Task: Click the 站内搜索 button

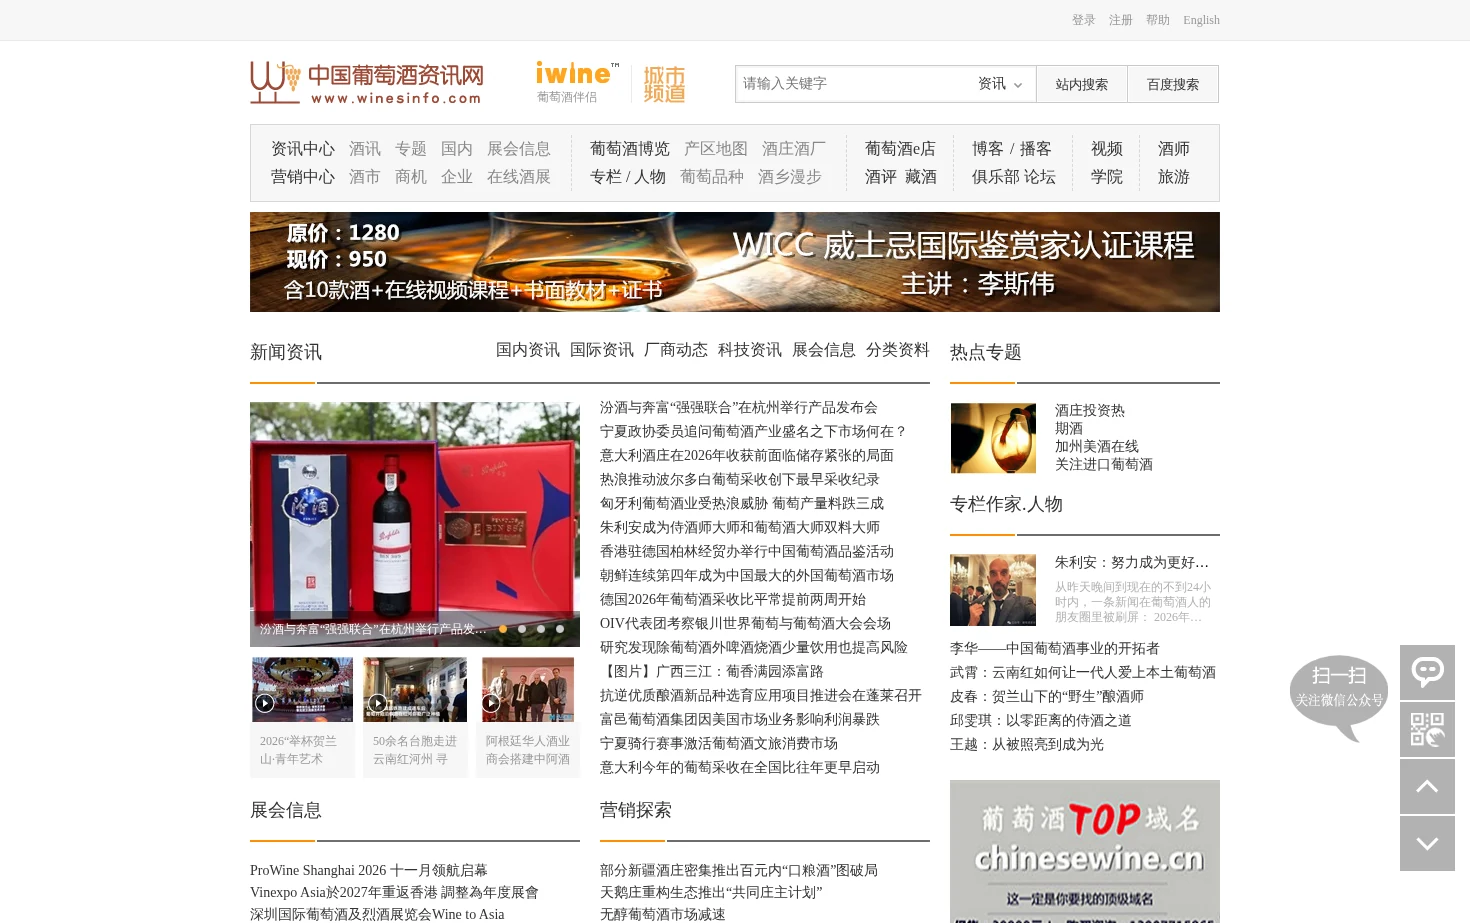Action: 1082,84
